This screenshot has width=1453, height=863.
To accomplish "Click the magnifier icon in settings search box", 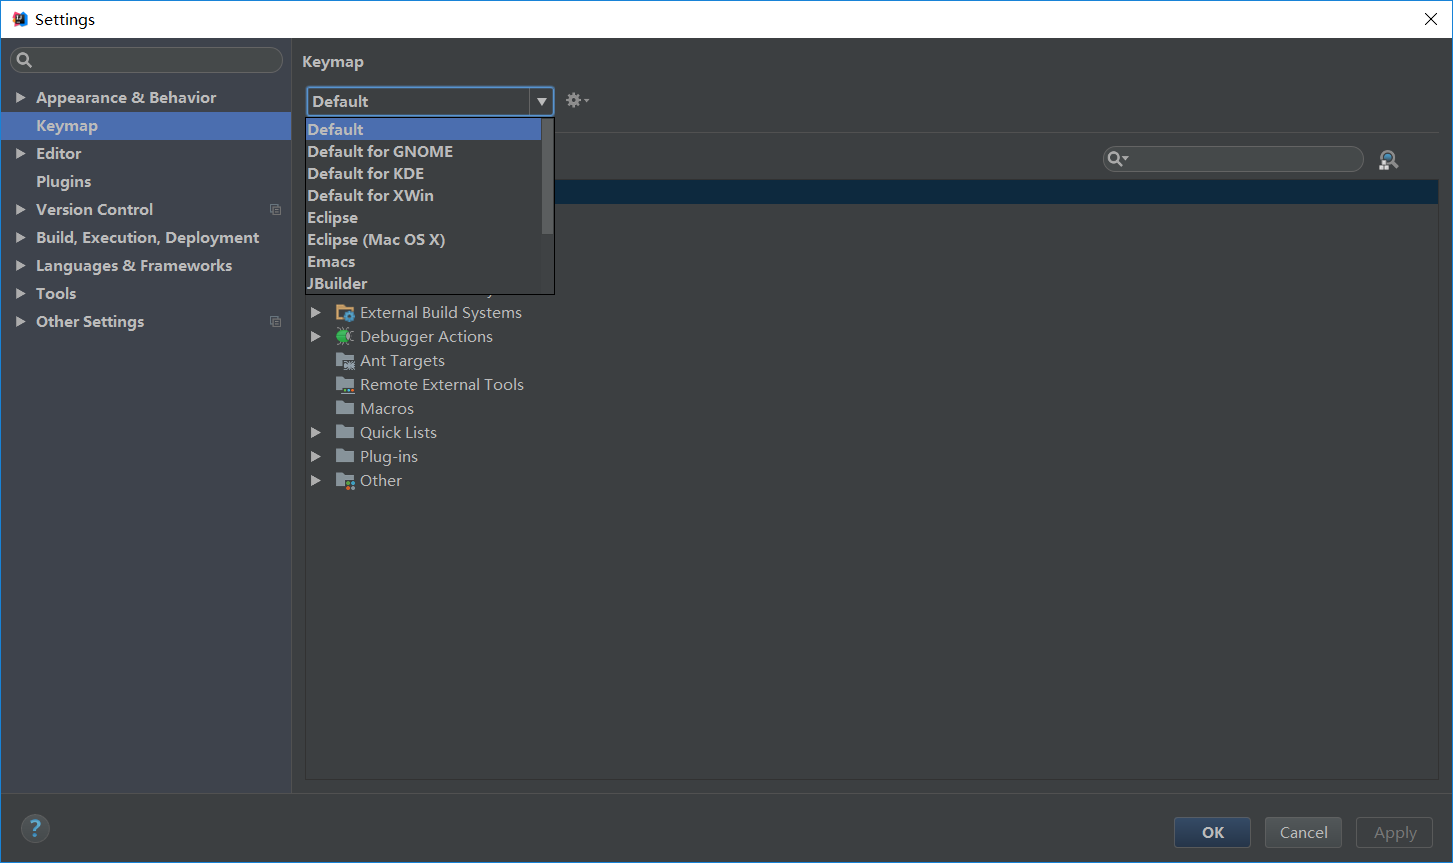I will tap(25, 60).
